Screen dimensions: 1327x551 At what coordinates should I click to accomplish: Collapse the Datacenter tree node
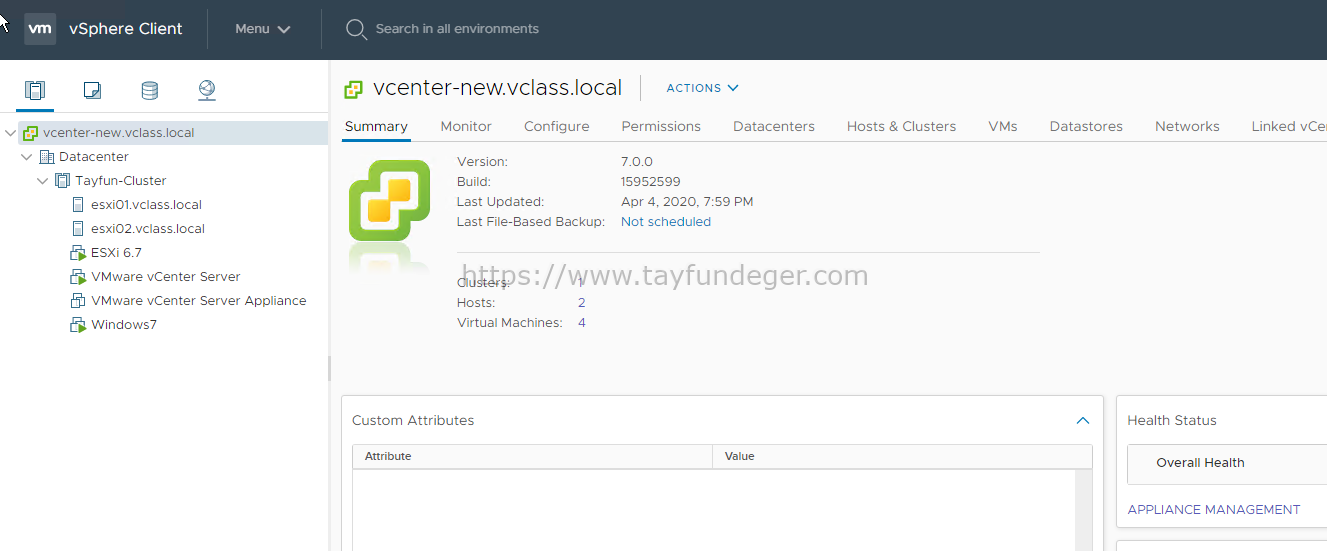click(27, 157)
